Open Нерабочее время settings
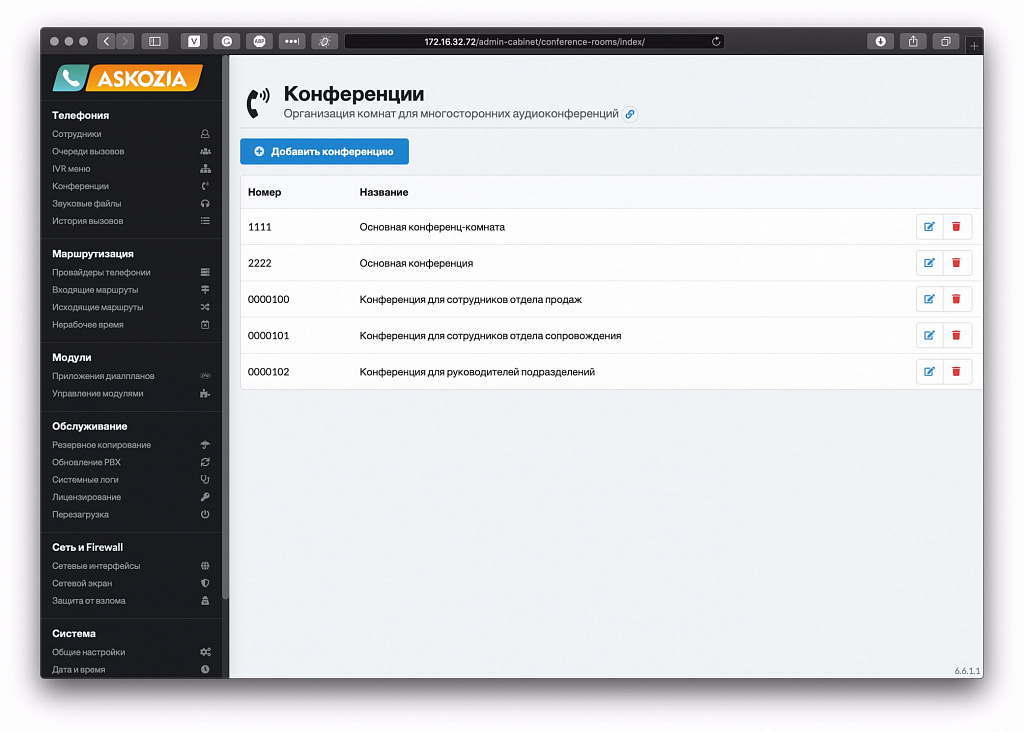This screenshot has height=732, width=1024. (x=131, y=325)
